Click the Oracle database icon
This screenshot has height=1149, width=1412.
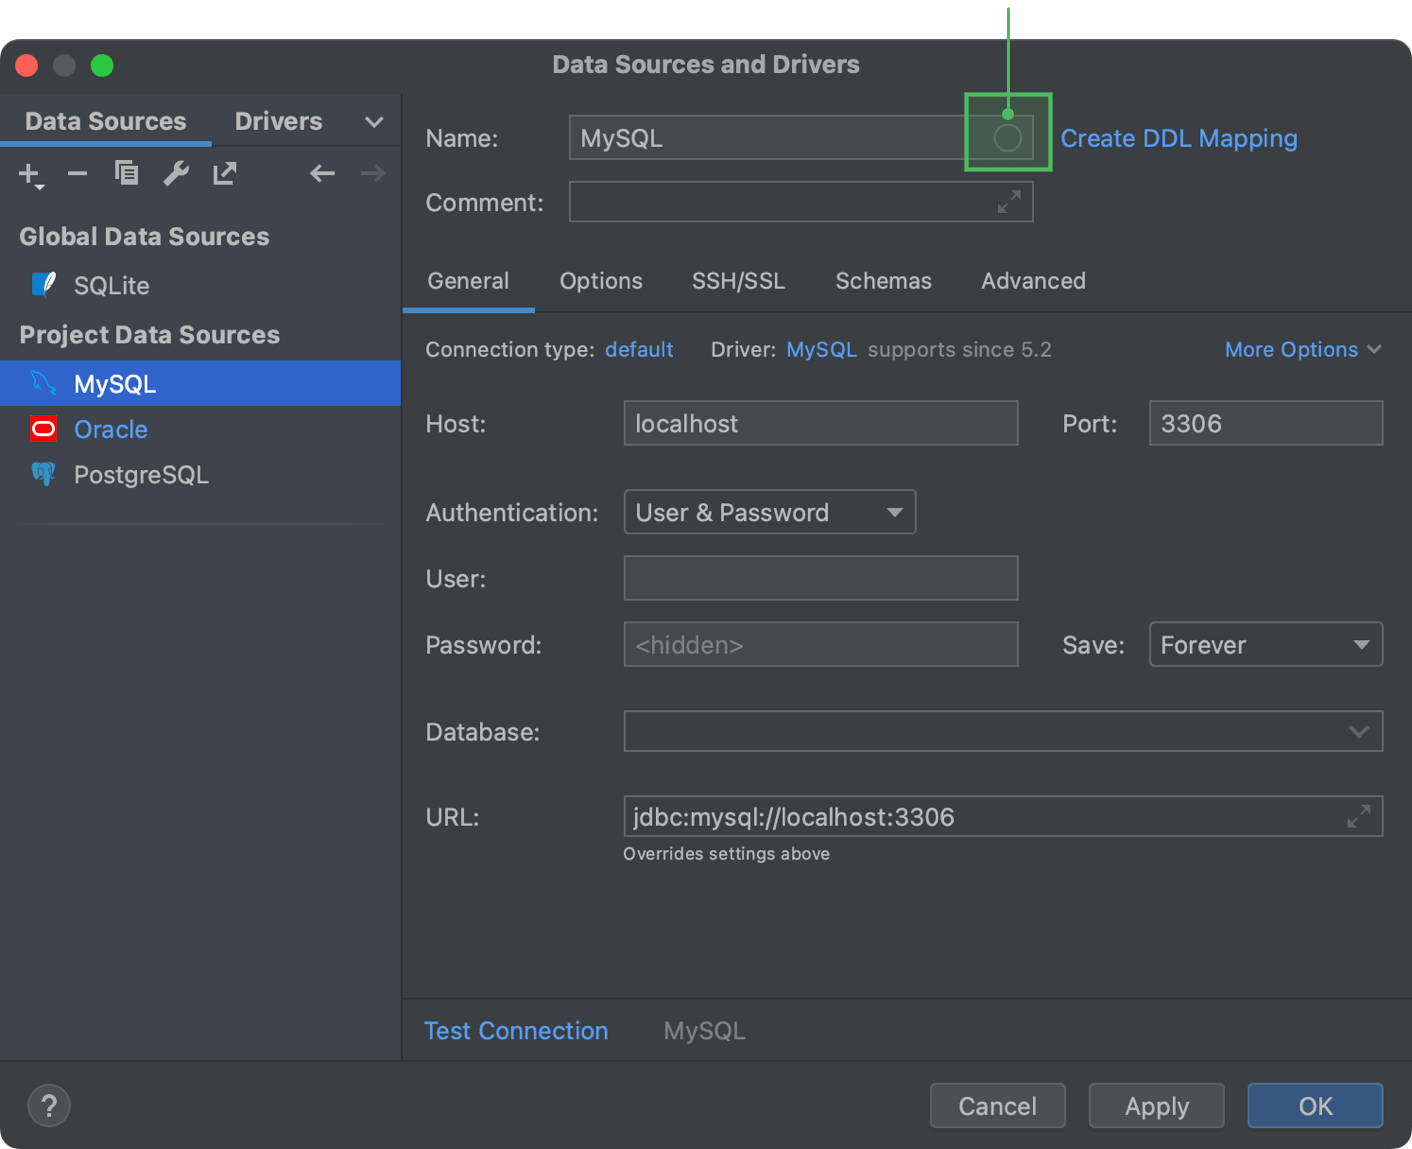click(x=43, y=429)
